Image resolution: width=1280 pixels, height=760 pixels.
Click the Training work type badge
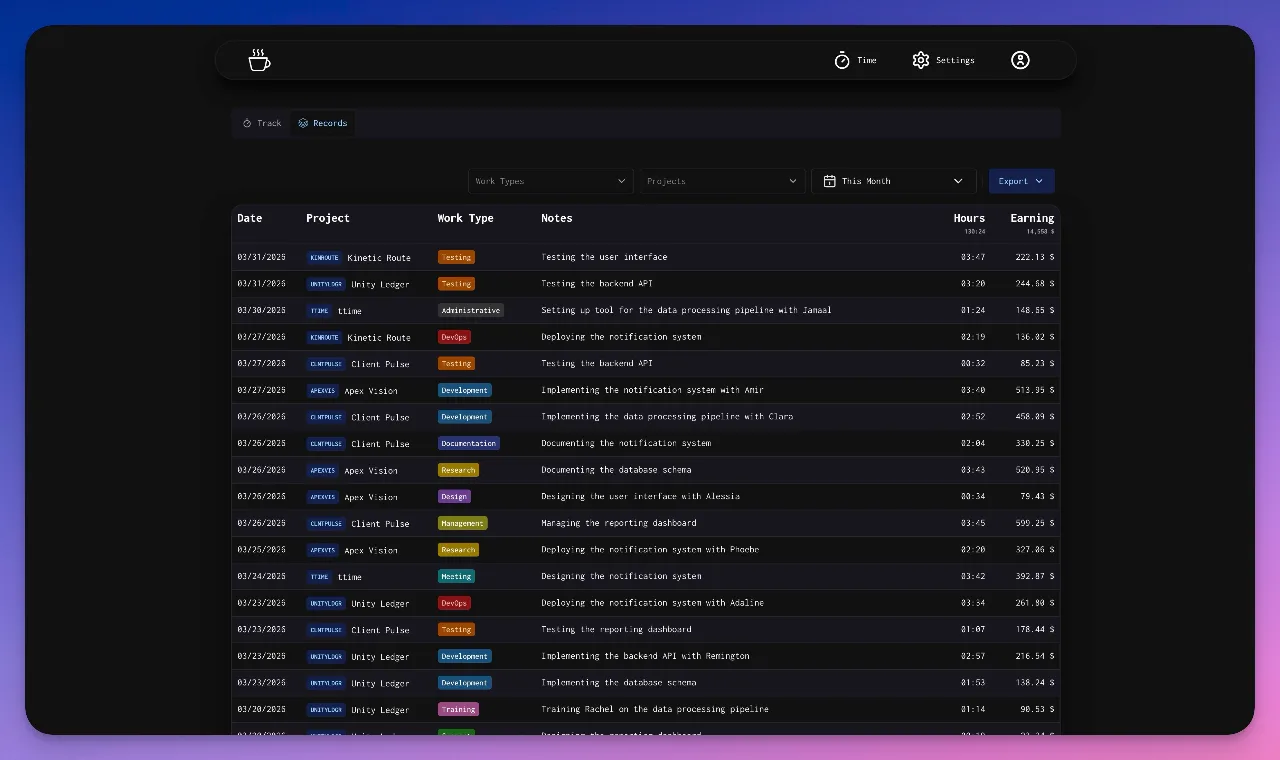[458, 709]
